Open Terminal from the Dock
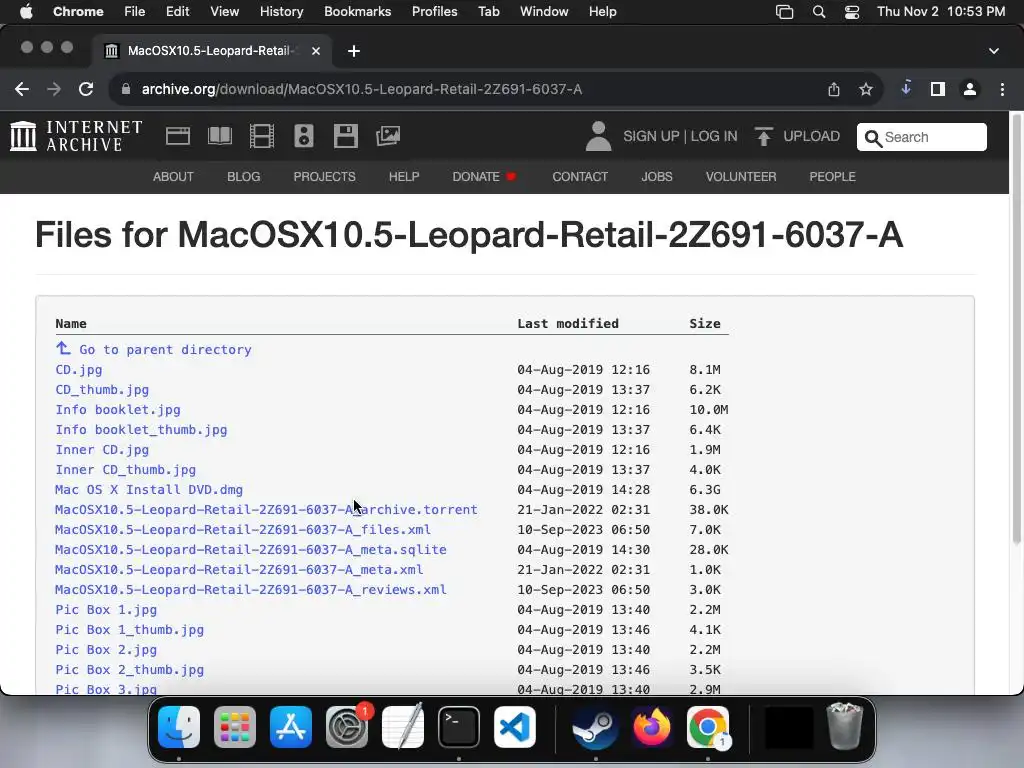Image resolution: width=1024 pixels, height=768 pixels. click(458, 727)
